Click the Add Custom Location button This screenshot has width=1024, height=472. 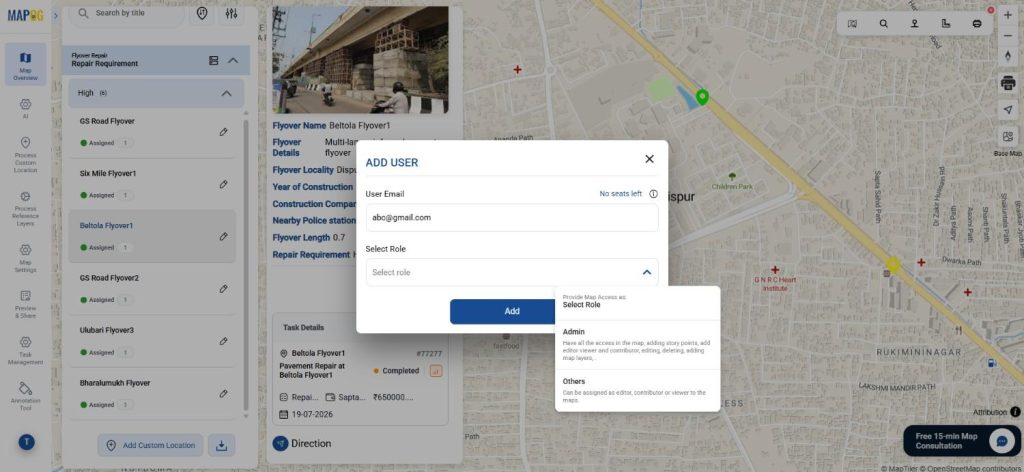[151, 445]
